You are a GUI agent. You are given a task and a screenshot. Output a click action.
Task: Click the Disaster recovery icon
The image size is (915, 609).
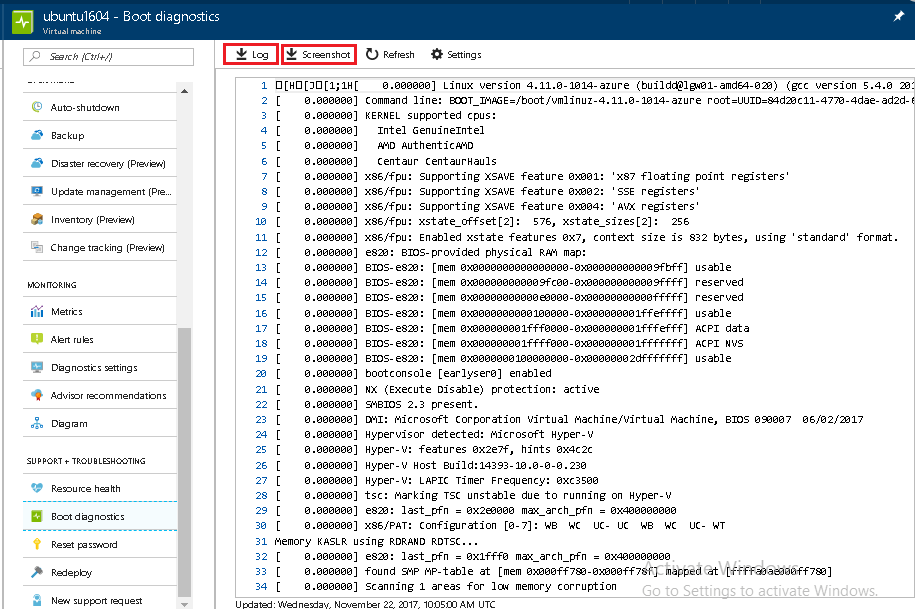pos(37,163)
